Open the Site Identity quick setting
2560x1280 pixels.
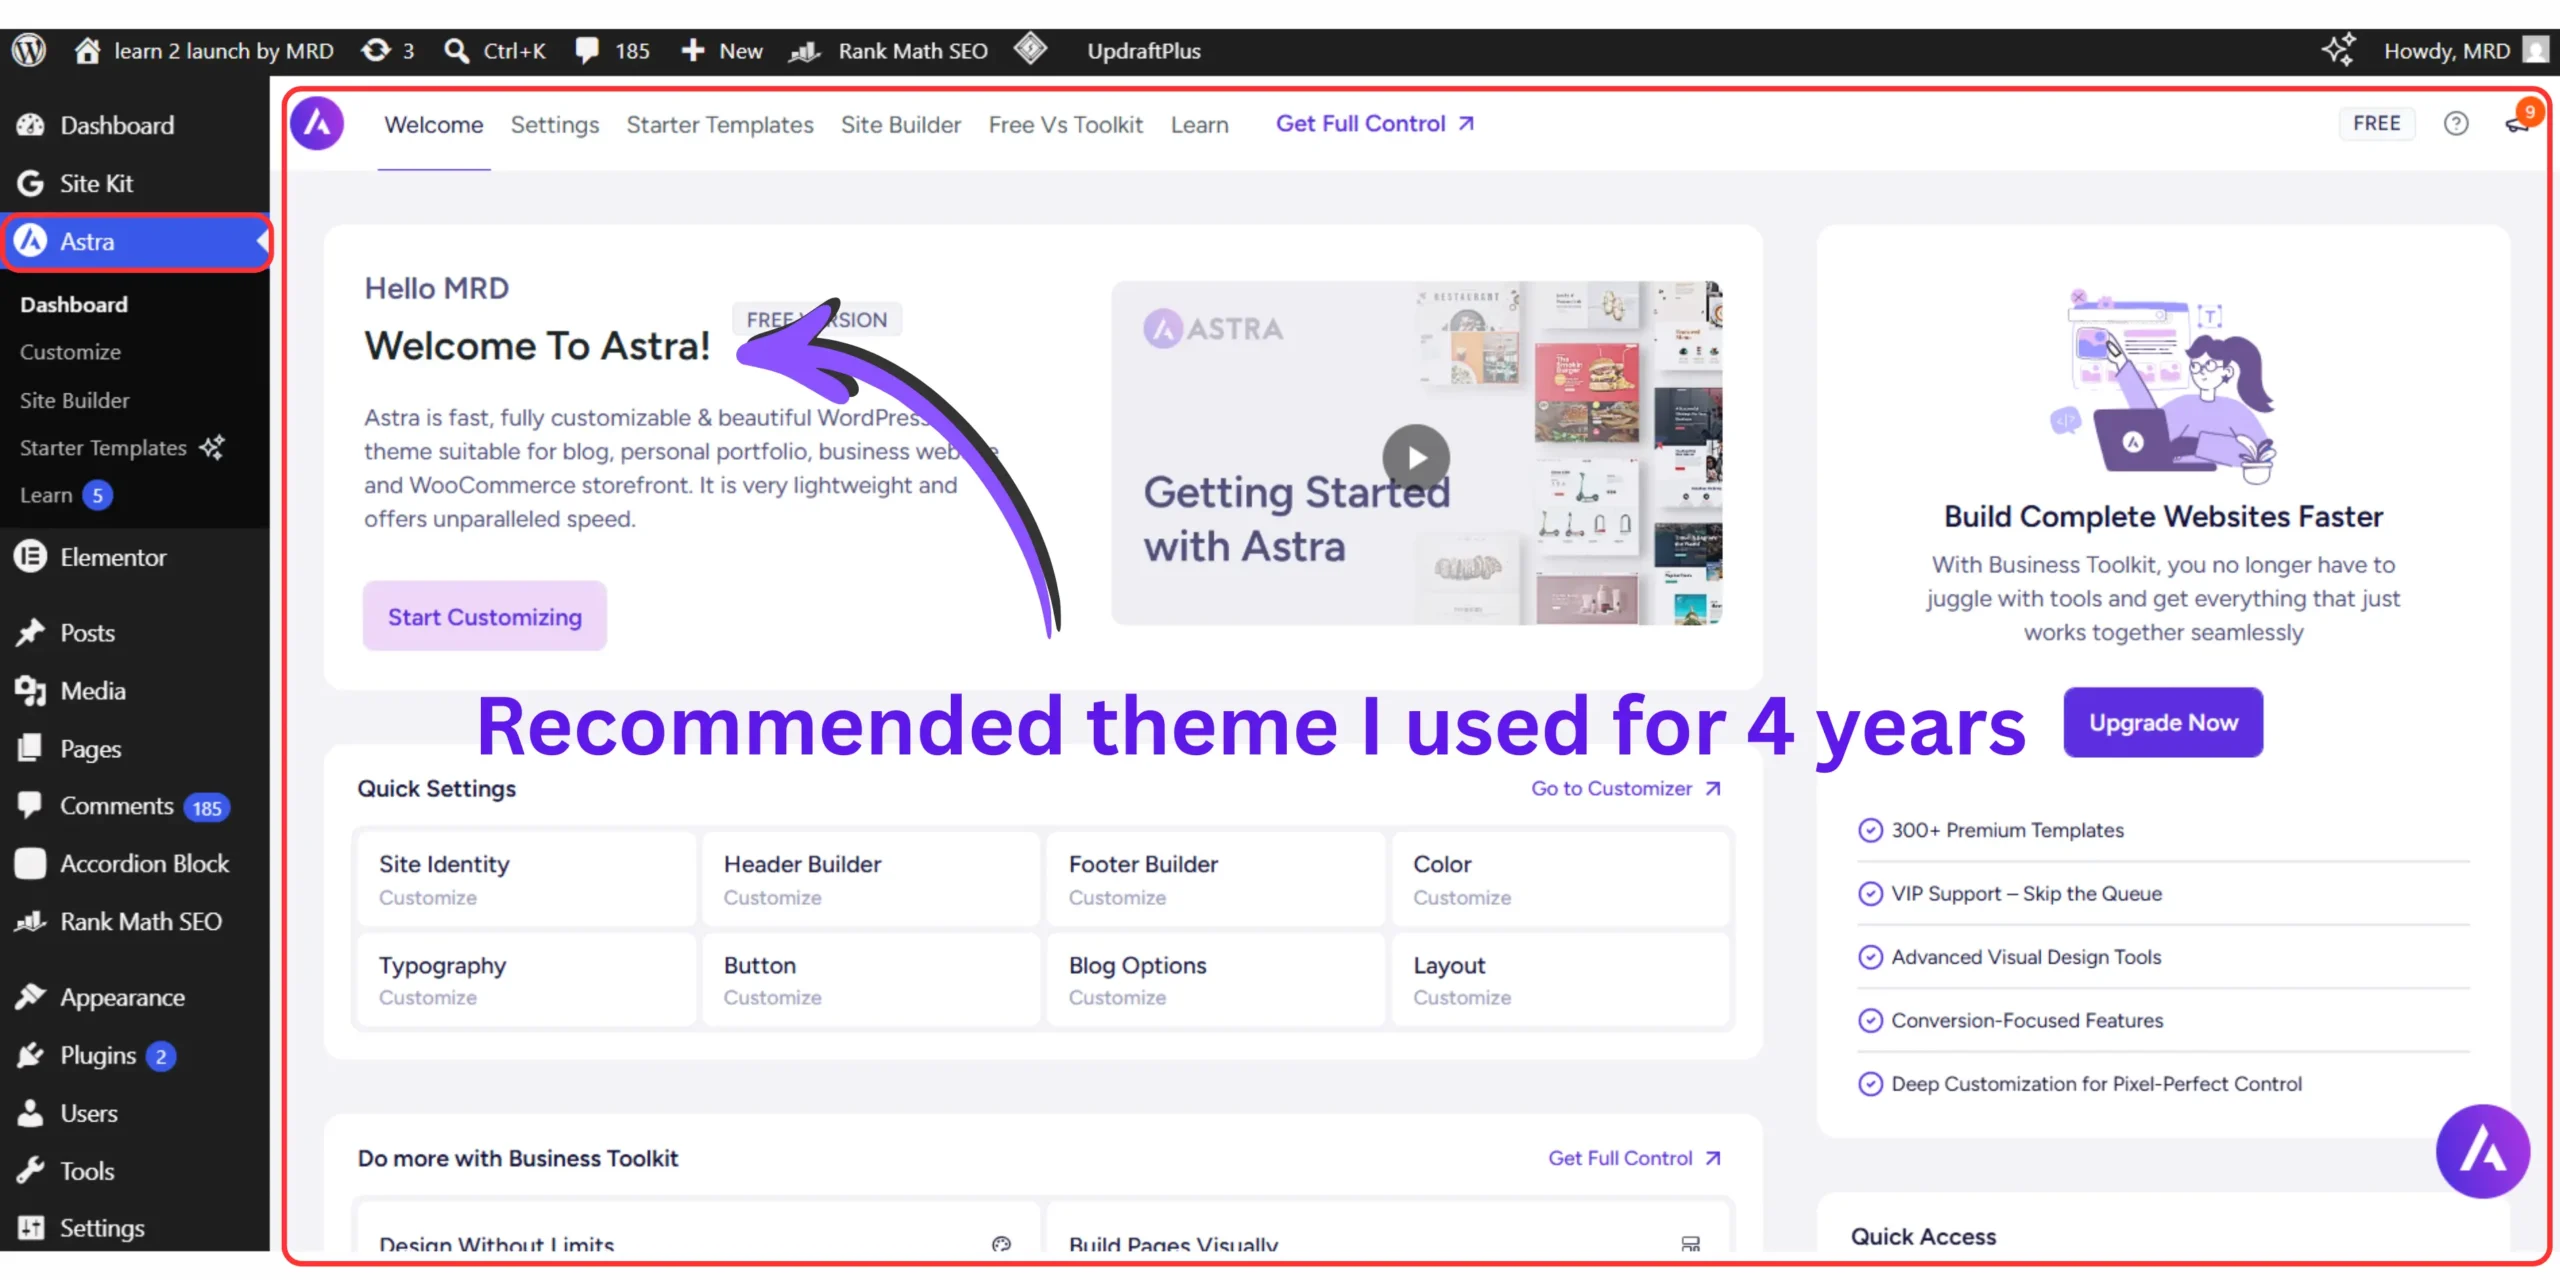[x=525, y=879]
